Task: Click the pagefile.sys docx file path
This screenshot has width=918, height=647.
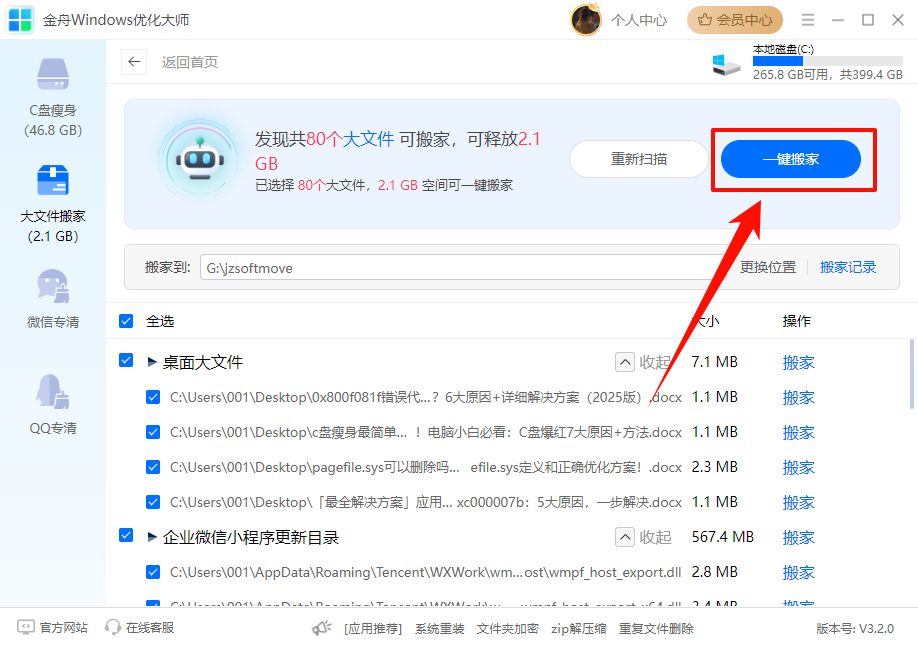Action: (x=426, y=467)
